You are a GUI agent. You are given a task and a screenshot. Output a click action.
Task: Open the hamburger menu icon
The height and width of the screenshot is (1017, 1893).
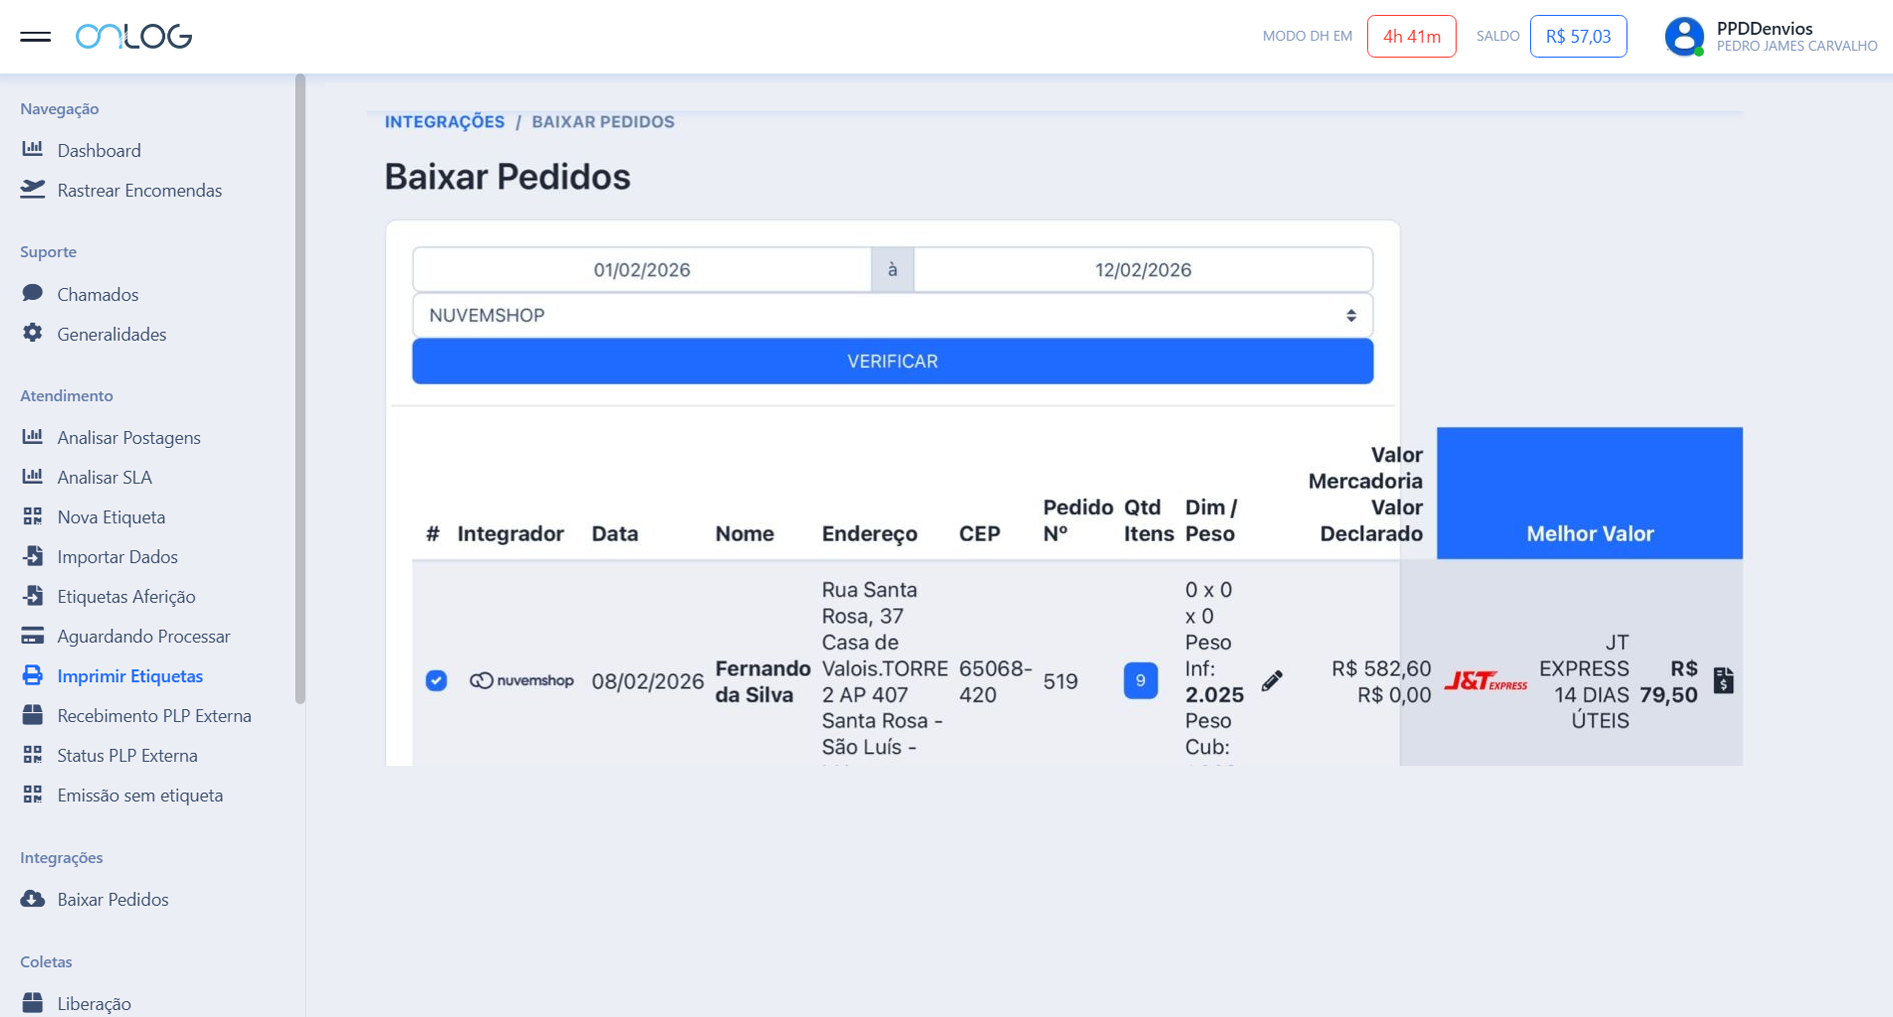(x=35, y=37)
